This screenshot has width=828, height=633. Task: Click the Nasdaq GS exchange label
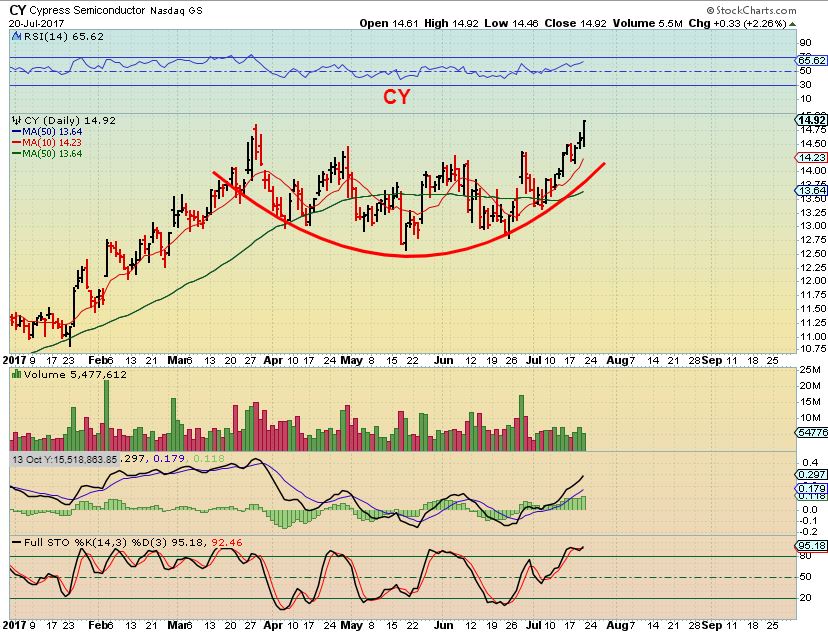click(176, 11)
